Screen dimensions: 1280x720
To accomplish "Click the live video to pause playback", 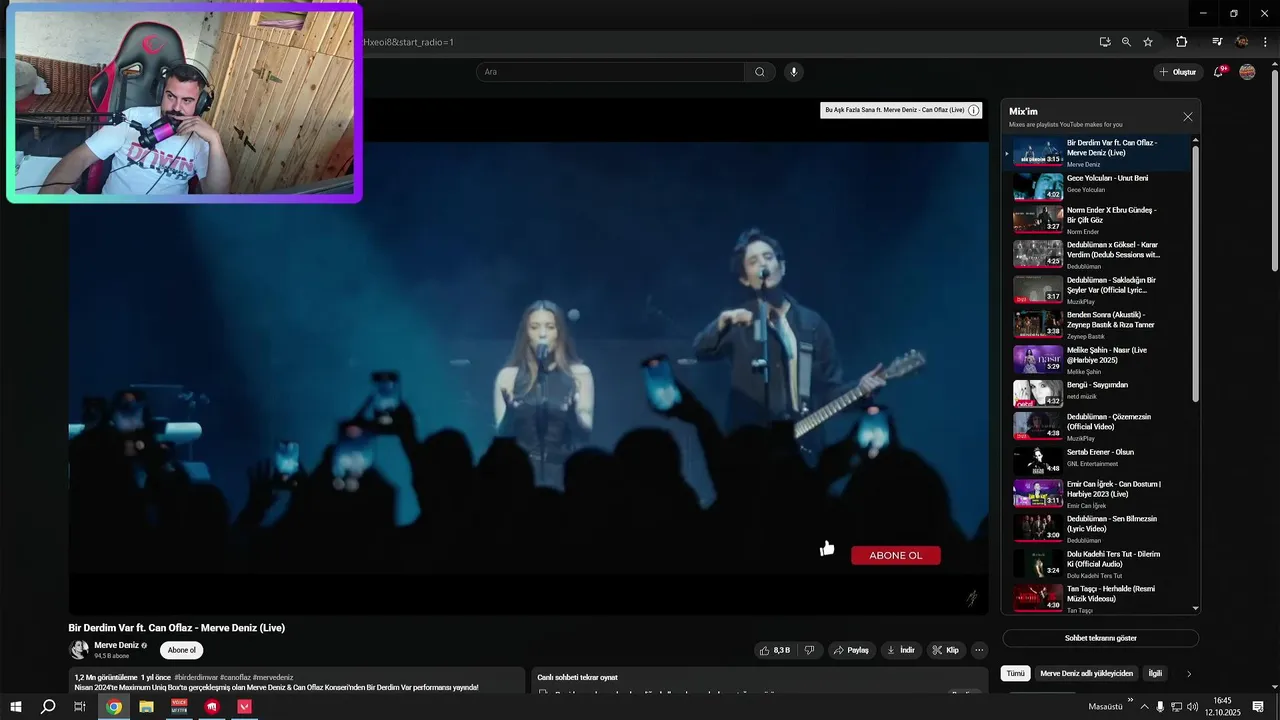I will coord(528,356).
